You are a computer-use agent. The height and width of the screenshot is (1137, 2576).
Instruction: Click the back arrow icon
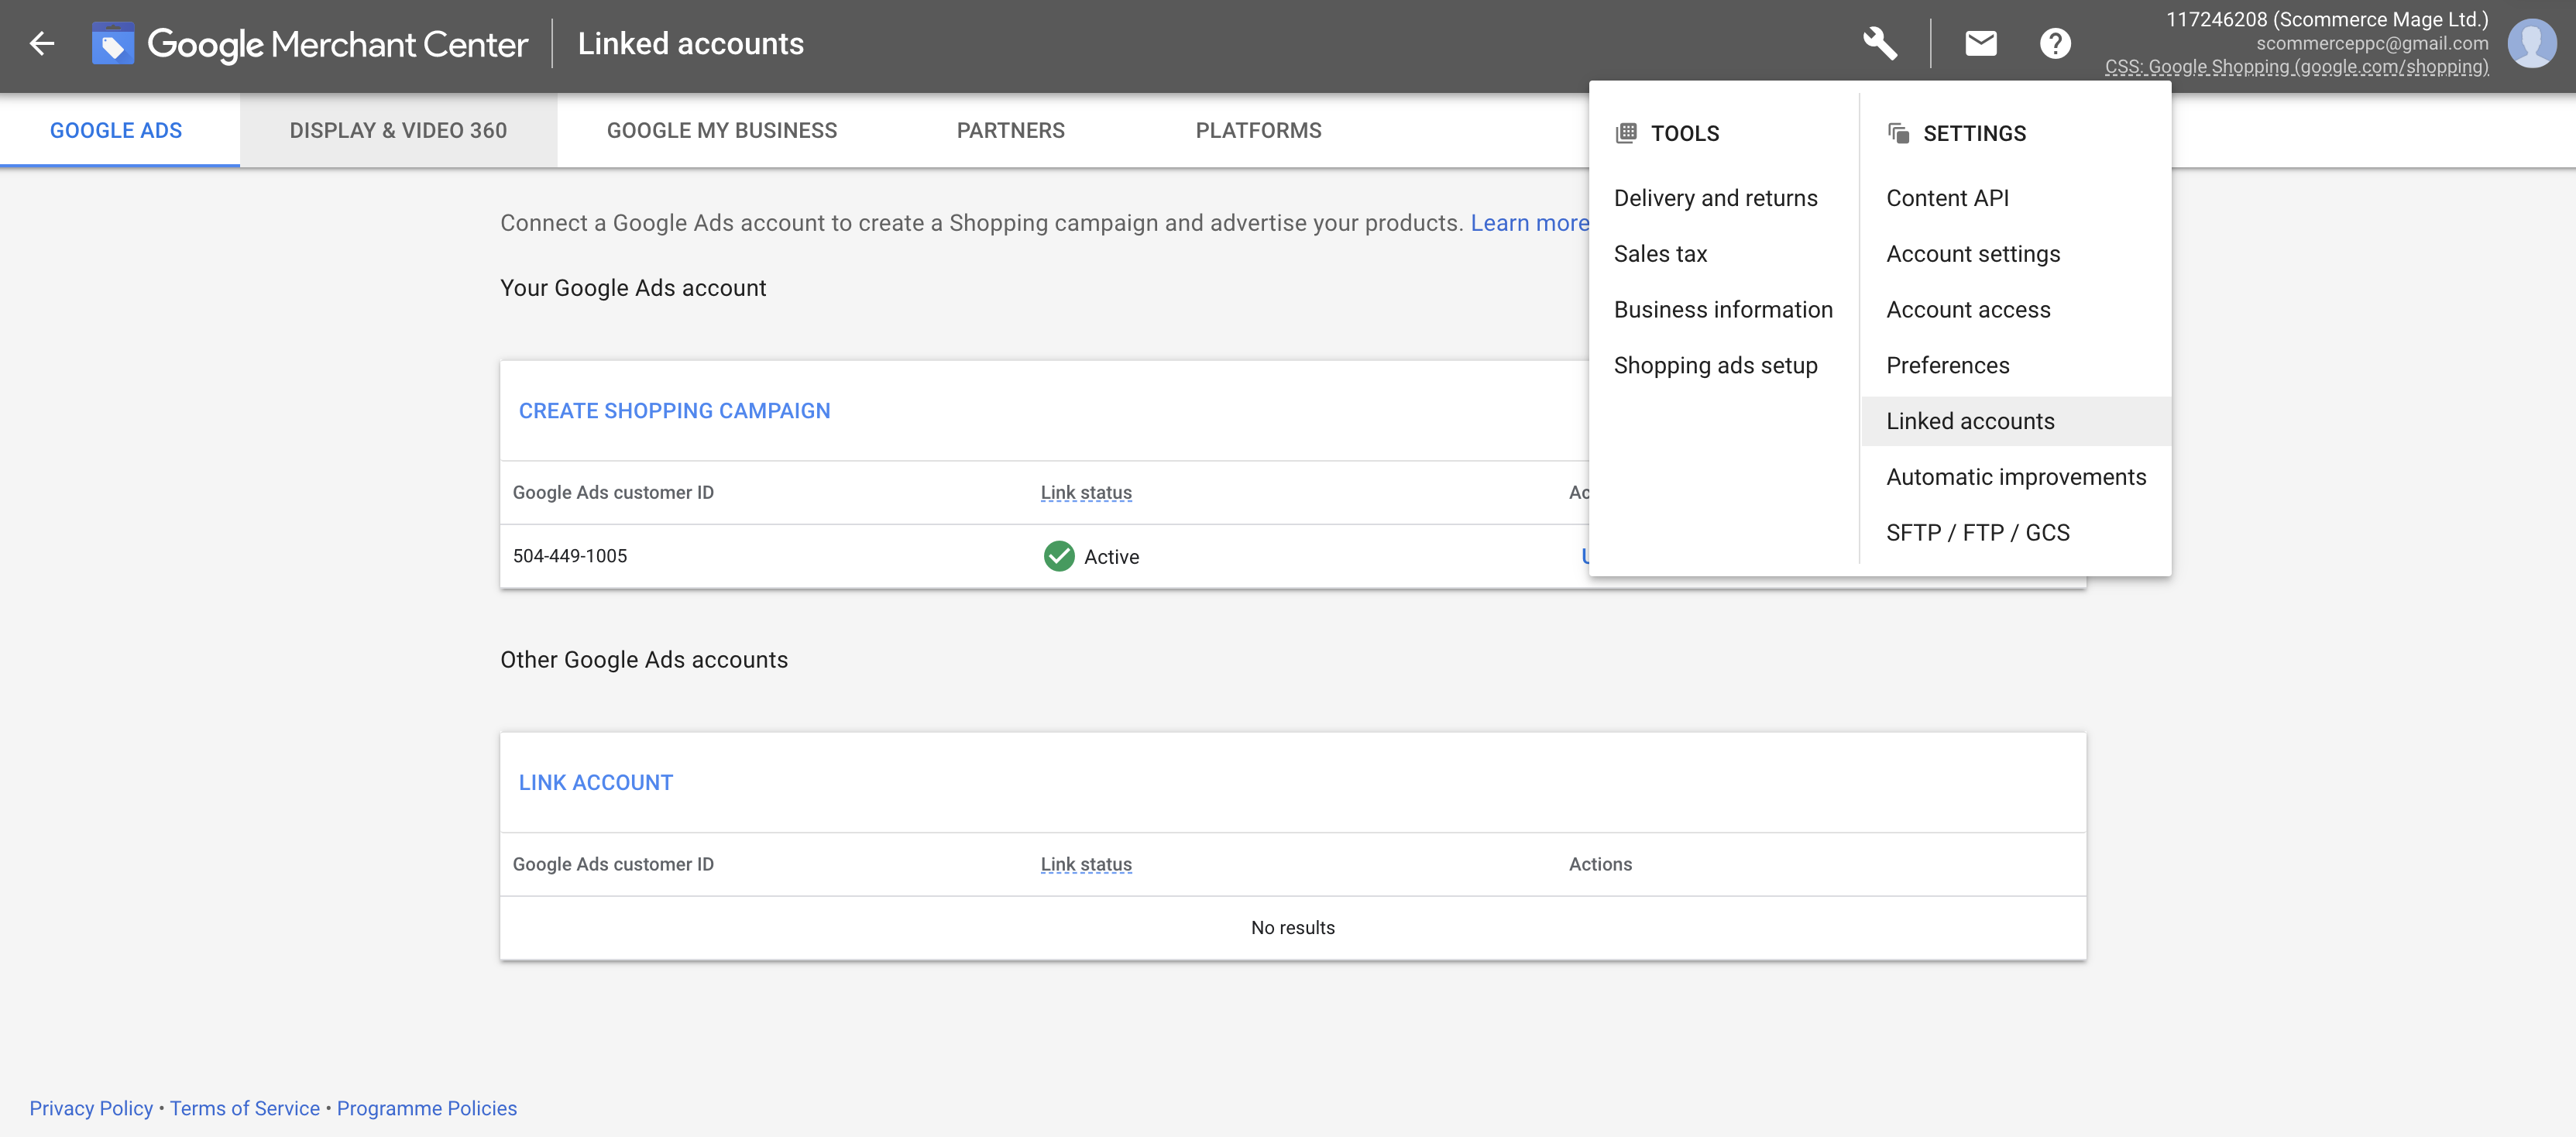(41, 43)
